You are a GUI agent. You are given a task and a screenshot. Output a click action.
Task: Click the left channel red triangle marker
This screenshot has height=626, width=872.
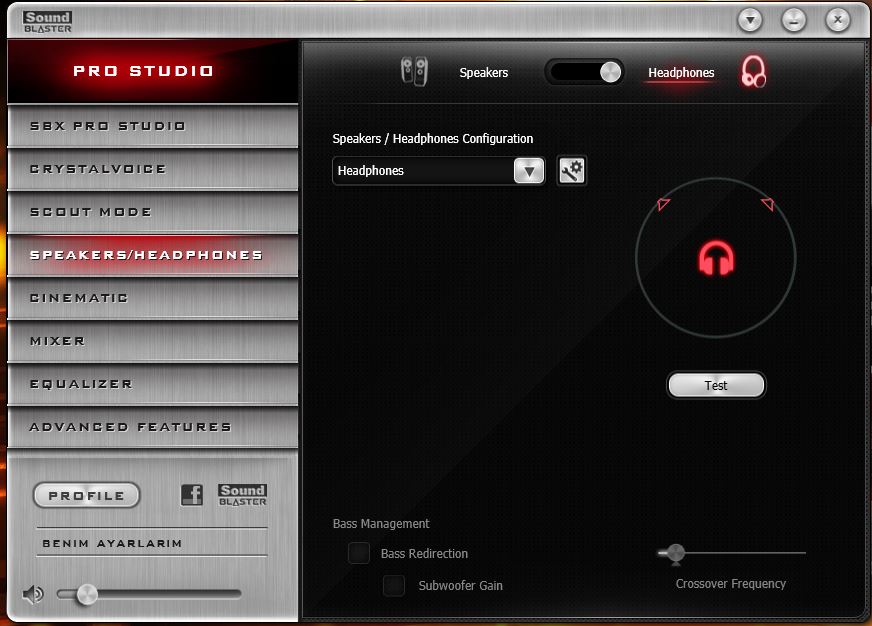coord(663,204)
